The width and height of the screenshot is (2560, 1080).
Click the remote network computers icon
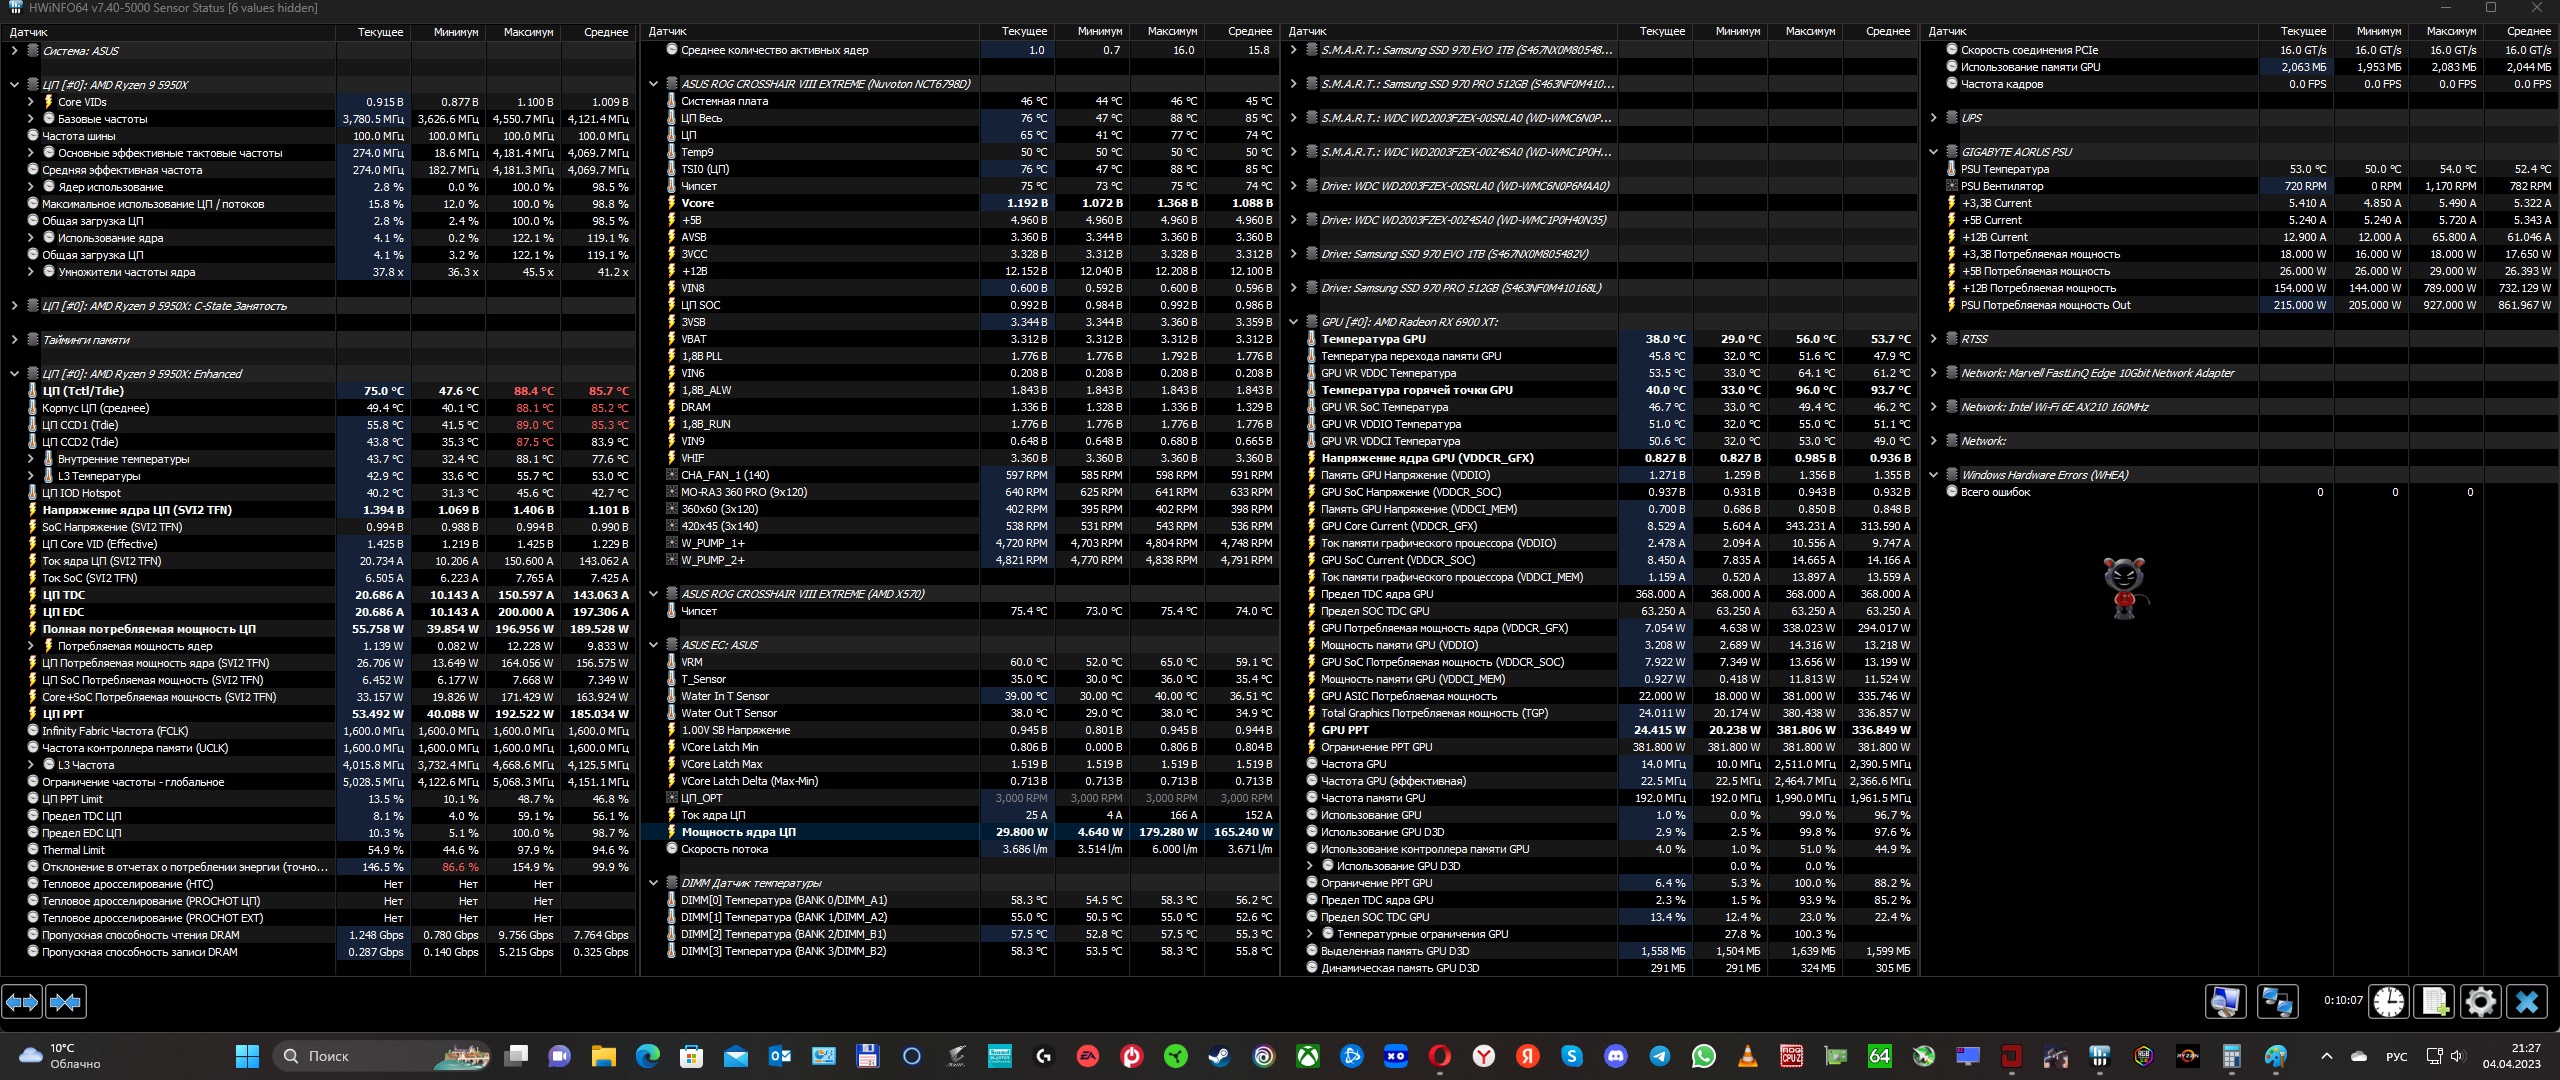[2277, 1001]
